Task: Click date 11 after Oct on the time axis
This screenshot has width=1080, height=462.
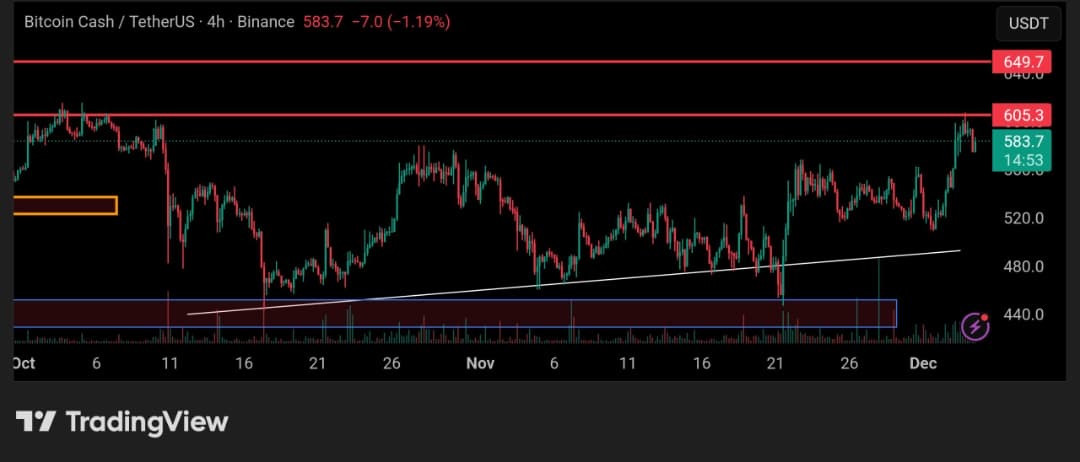Action: (x=169, y=363)
